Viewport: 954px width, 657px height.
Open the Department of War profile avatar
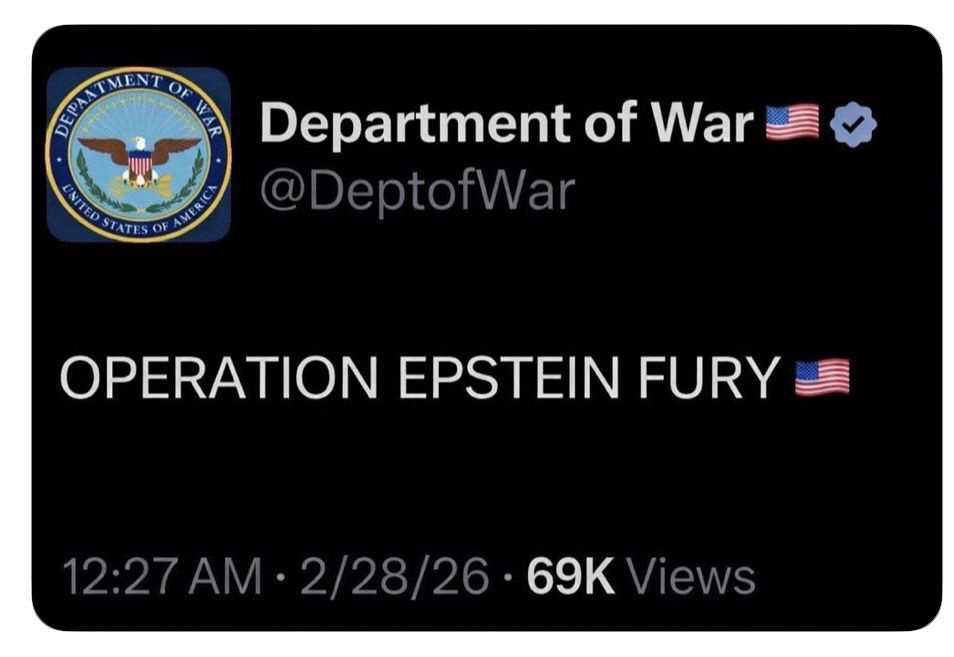point(138,153)
